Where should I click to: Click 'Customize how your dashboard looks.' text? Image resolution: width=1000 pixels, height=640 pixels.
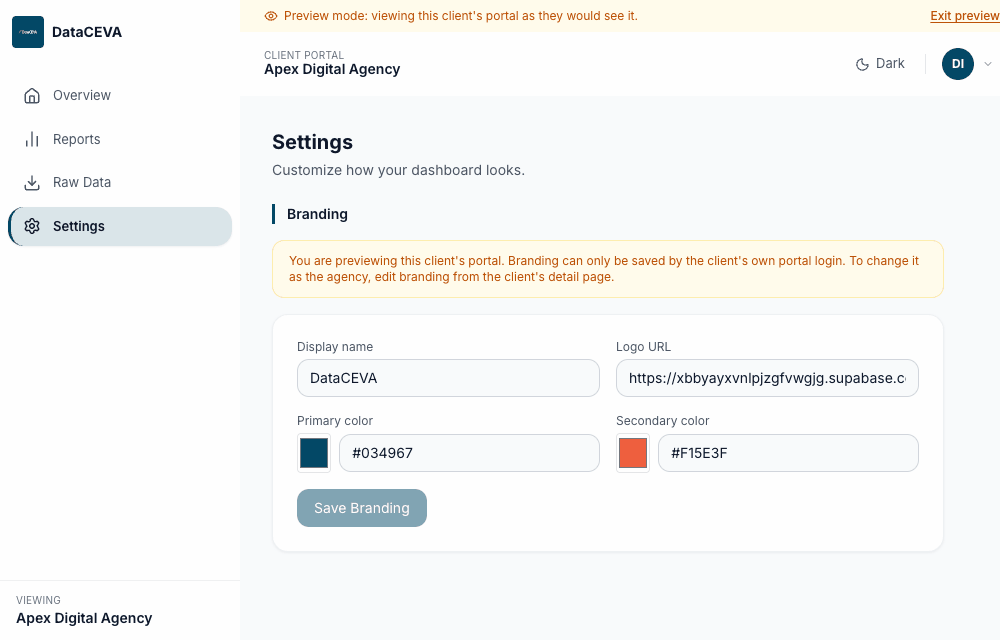pos(399,170)
